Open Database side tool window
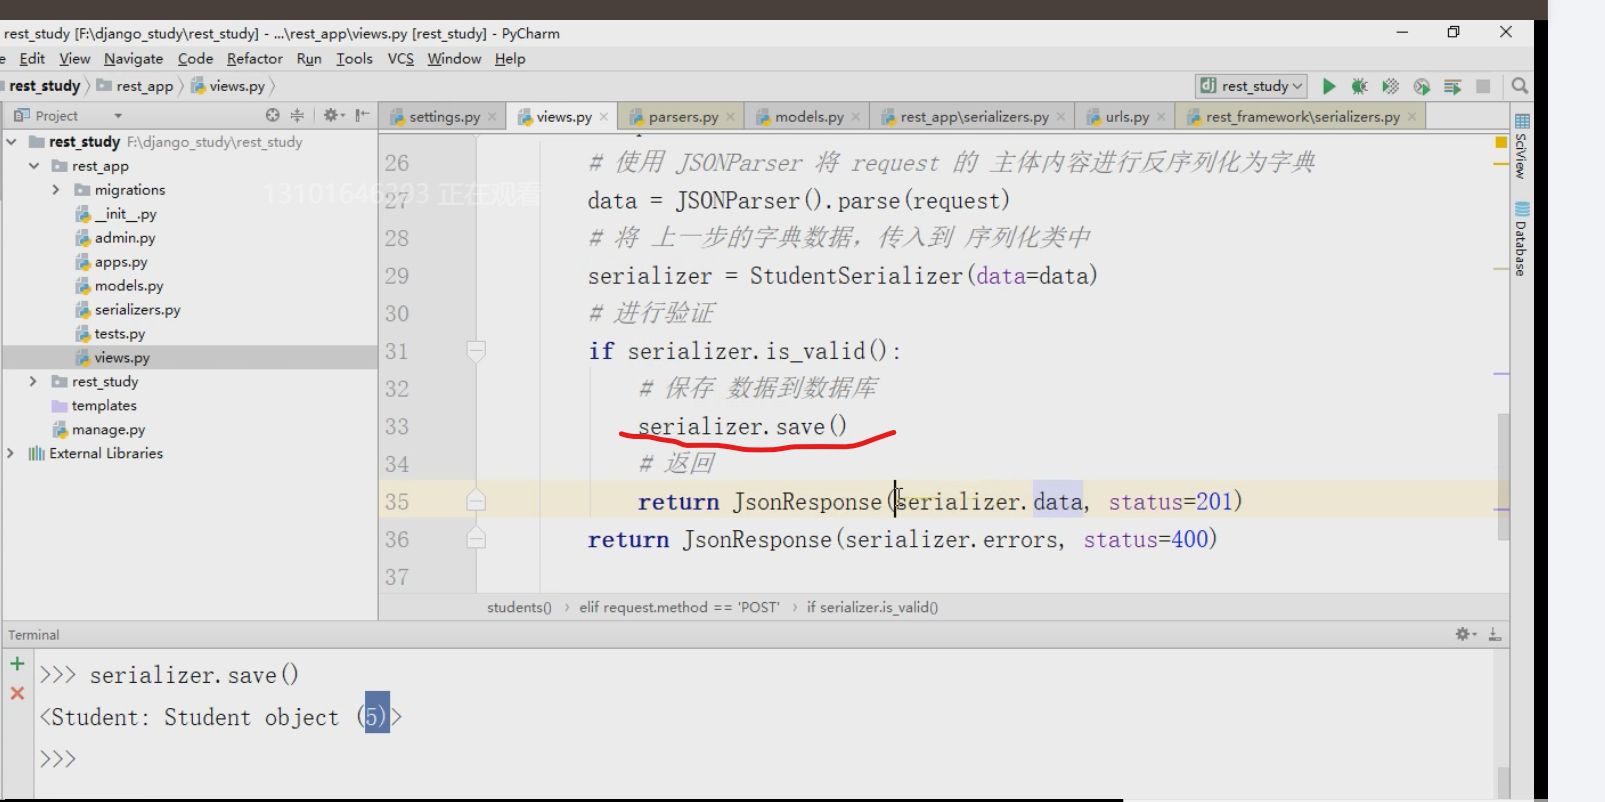The height and width of the screenshot is (802, 1605). 1521,238
